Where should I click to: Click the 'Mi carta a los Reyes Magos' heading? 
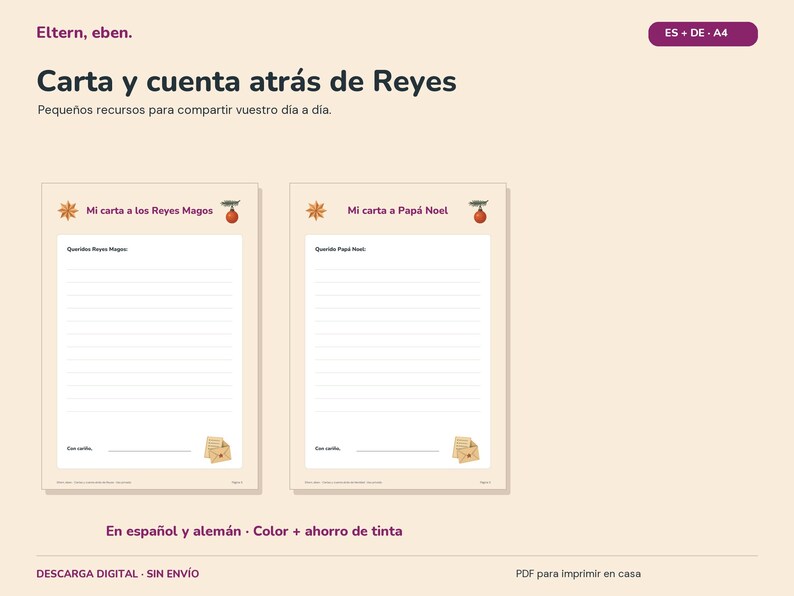[x=149, y=211]
